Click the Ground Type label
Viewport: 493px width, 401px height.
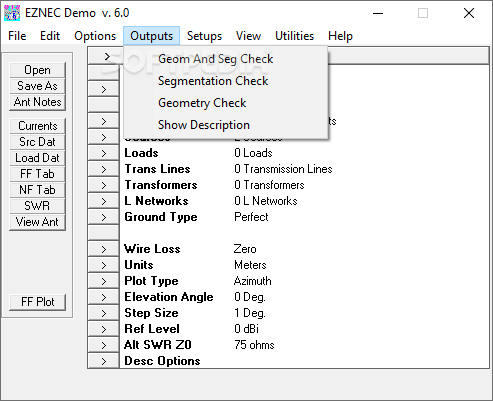click(161, 217)
